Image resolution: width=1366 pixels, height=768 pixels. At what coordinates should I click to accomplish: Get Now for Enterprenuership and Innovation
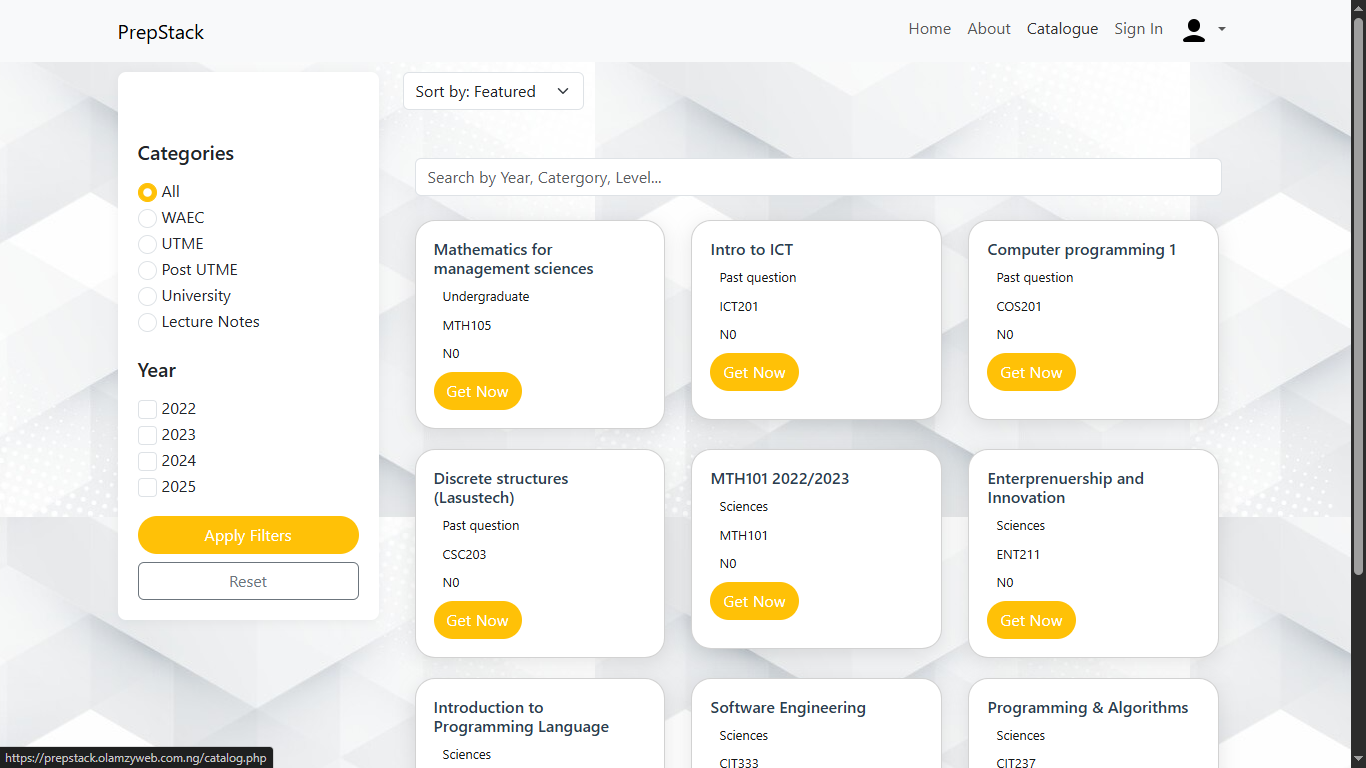[x=1031, y=620]
